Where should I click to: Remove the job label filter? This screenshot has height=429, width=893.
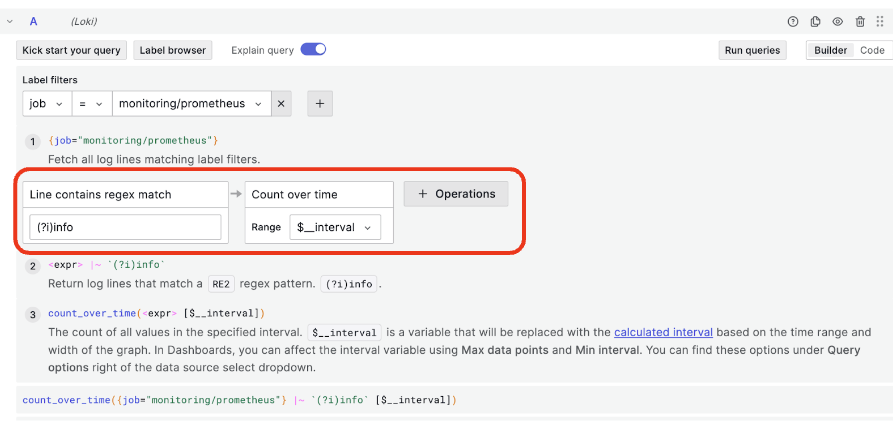(282, 104)
